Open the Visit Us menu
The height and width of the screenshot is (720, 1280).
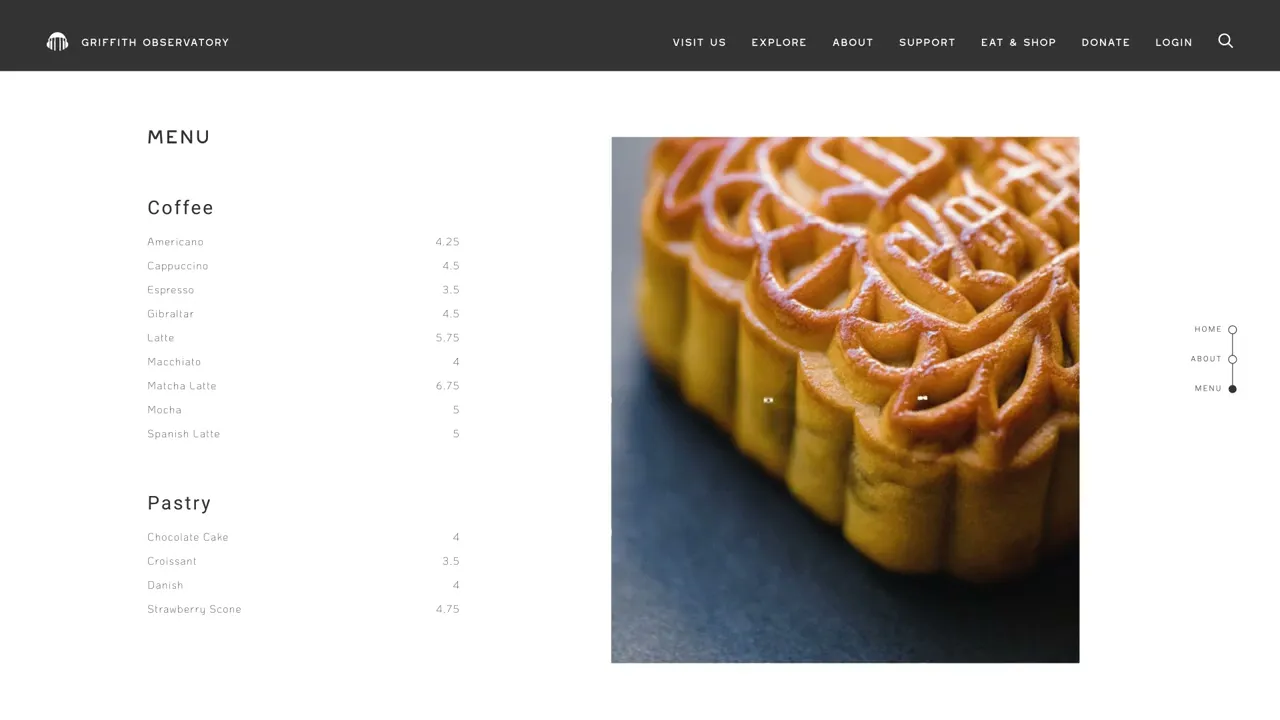pyautogui.click(x=699, y=42)
